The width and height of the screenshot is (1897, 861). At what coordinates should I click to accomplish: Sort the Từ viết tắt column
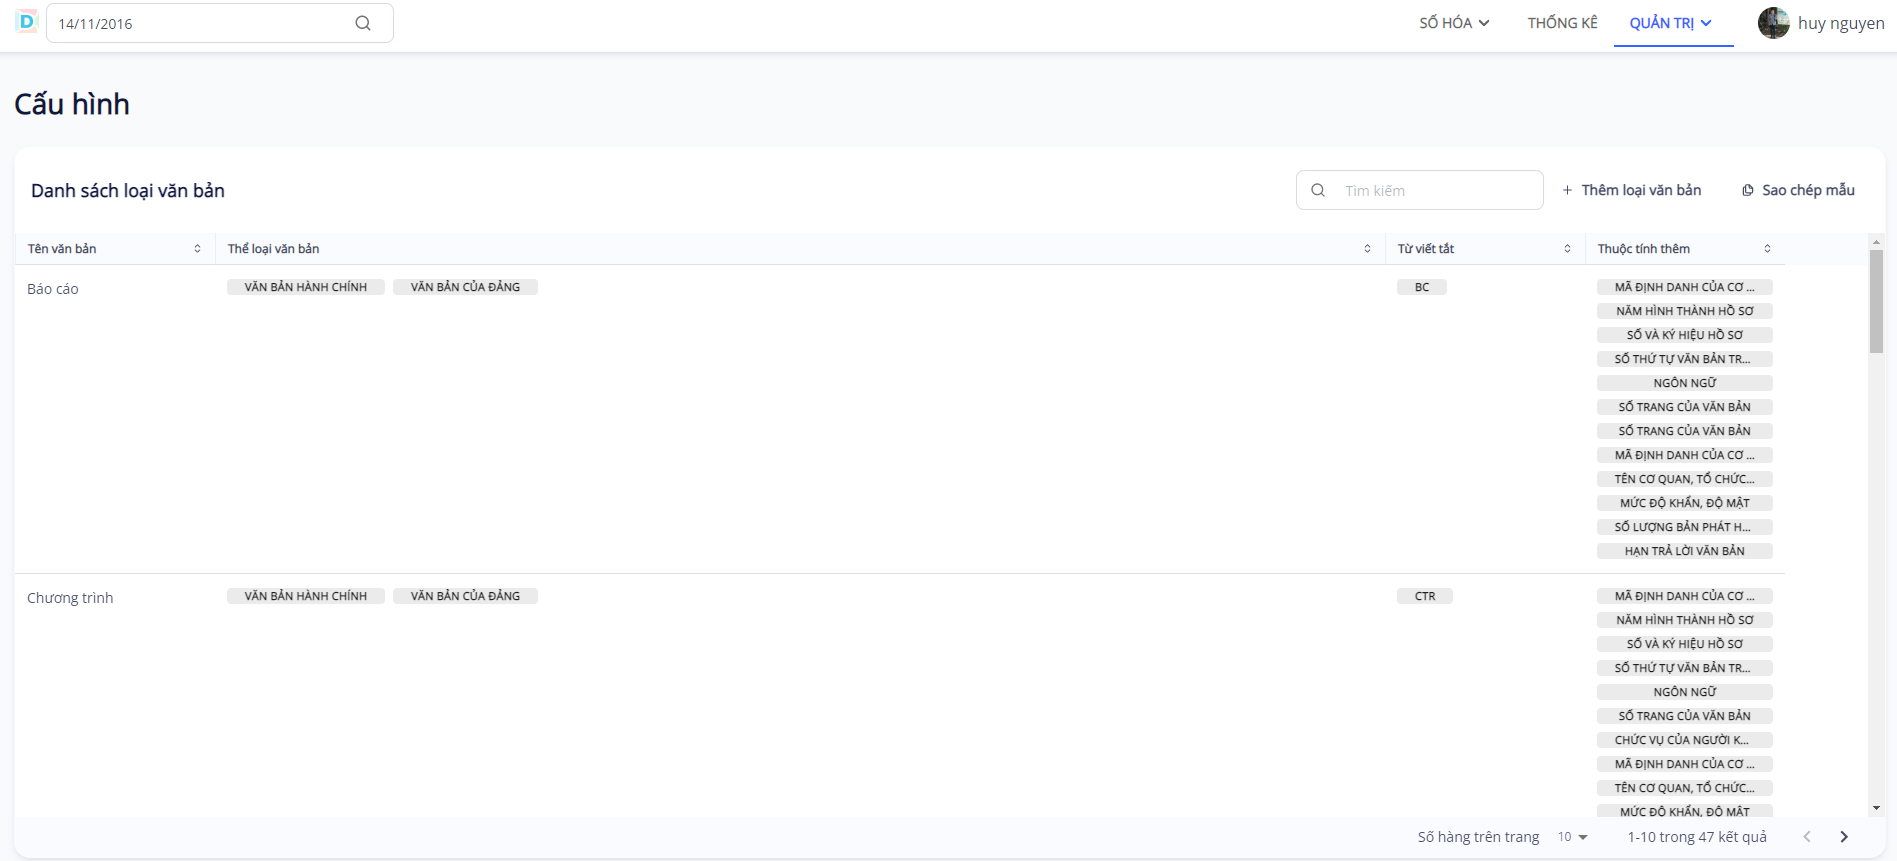click(x=1567, y=249)
